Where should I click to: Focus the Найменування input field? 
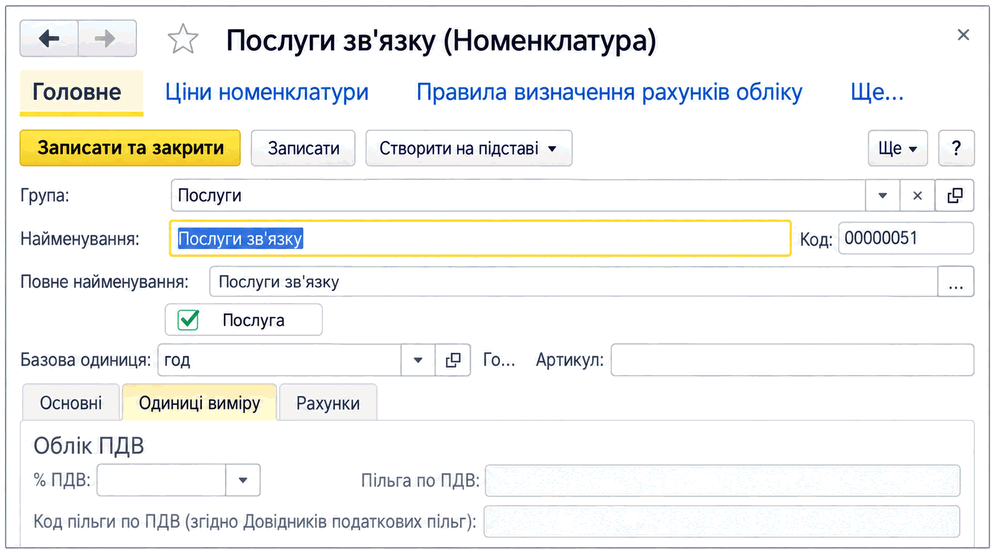point(480,239)
